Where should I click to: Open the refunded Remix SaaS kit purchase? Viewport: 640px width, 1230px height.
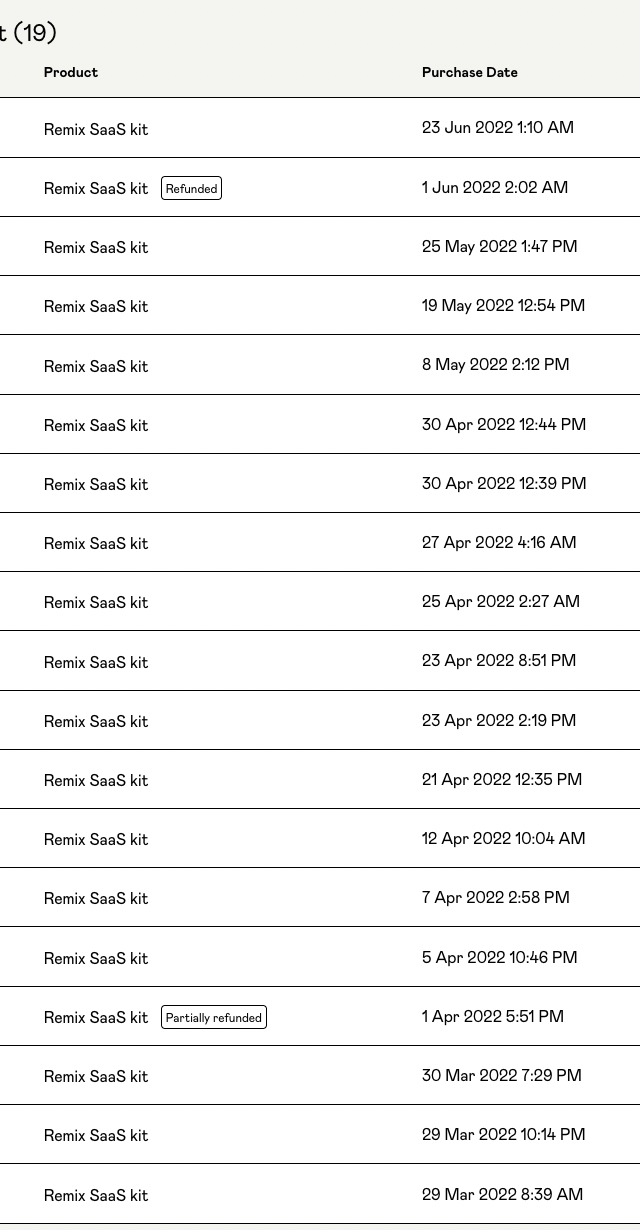pyautogui.click(x=320, y=187)
